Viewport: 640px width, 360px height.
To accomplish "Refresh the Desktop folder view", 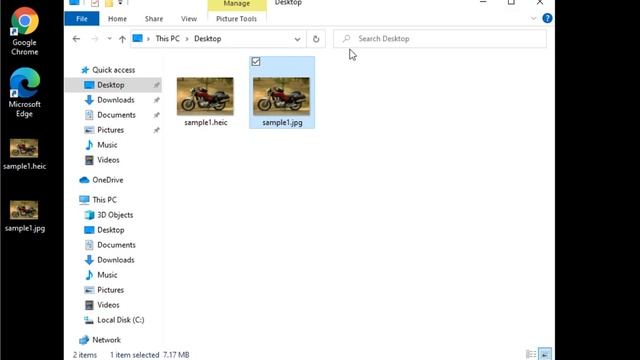I will click(316, 39).
